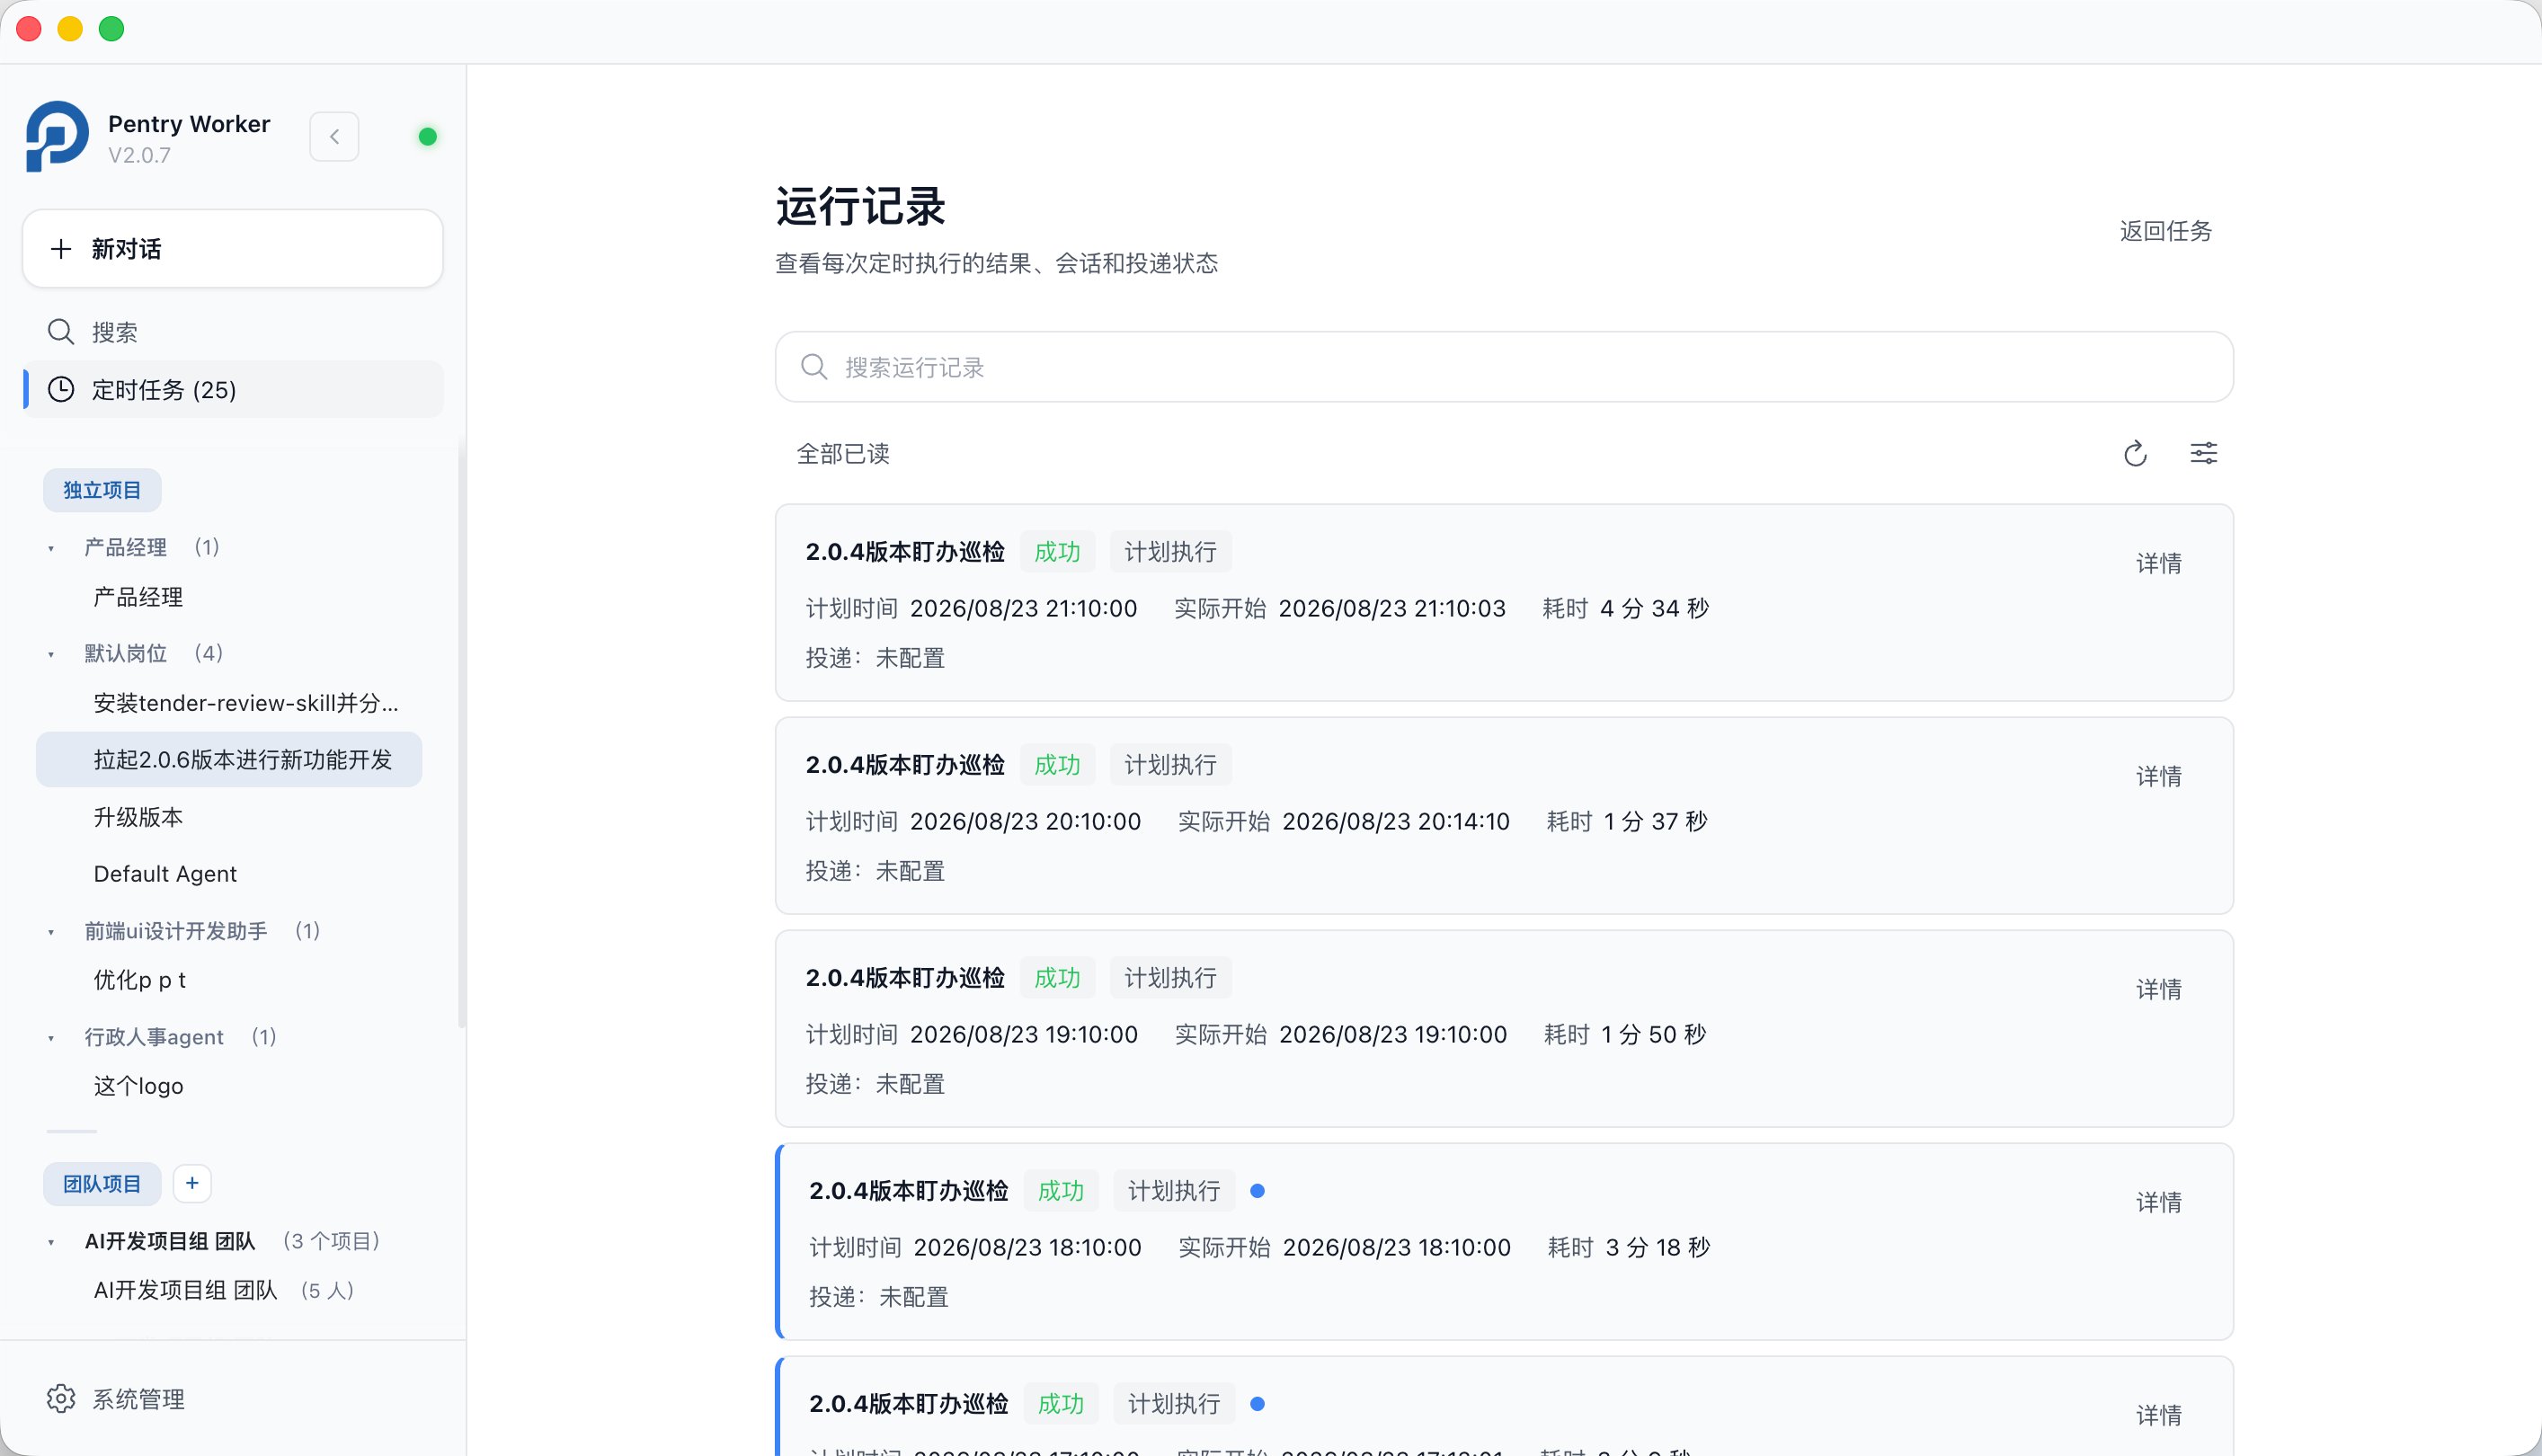The height and width of the screenshot is (1456, 2542).
Task: Click the magnifier icon in run record search
Action: pos(814,367)
